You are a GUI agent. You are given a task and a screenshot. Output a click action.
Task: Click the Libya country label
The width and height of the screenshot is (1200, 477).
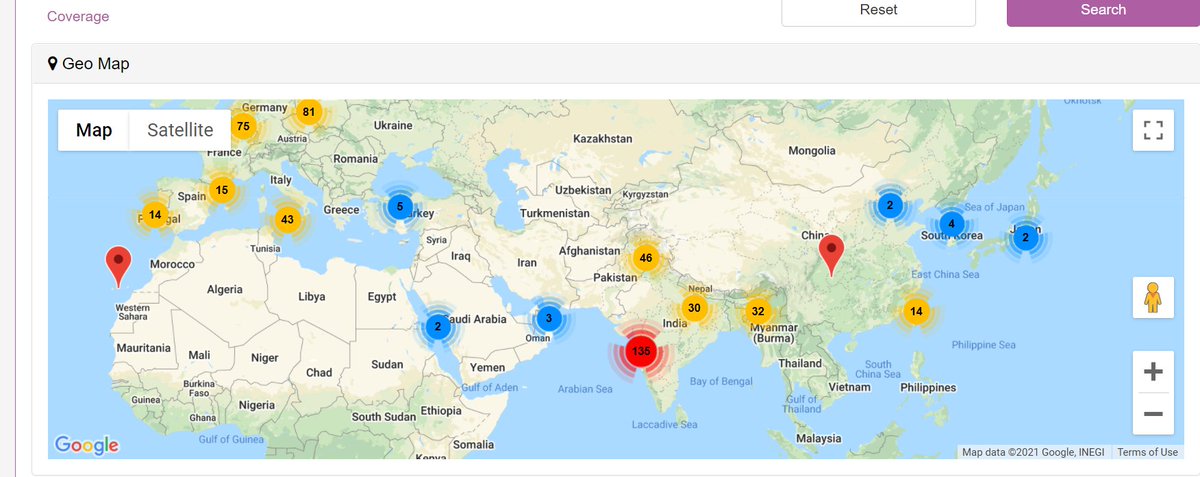311,297
